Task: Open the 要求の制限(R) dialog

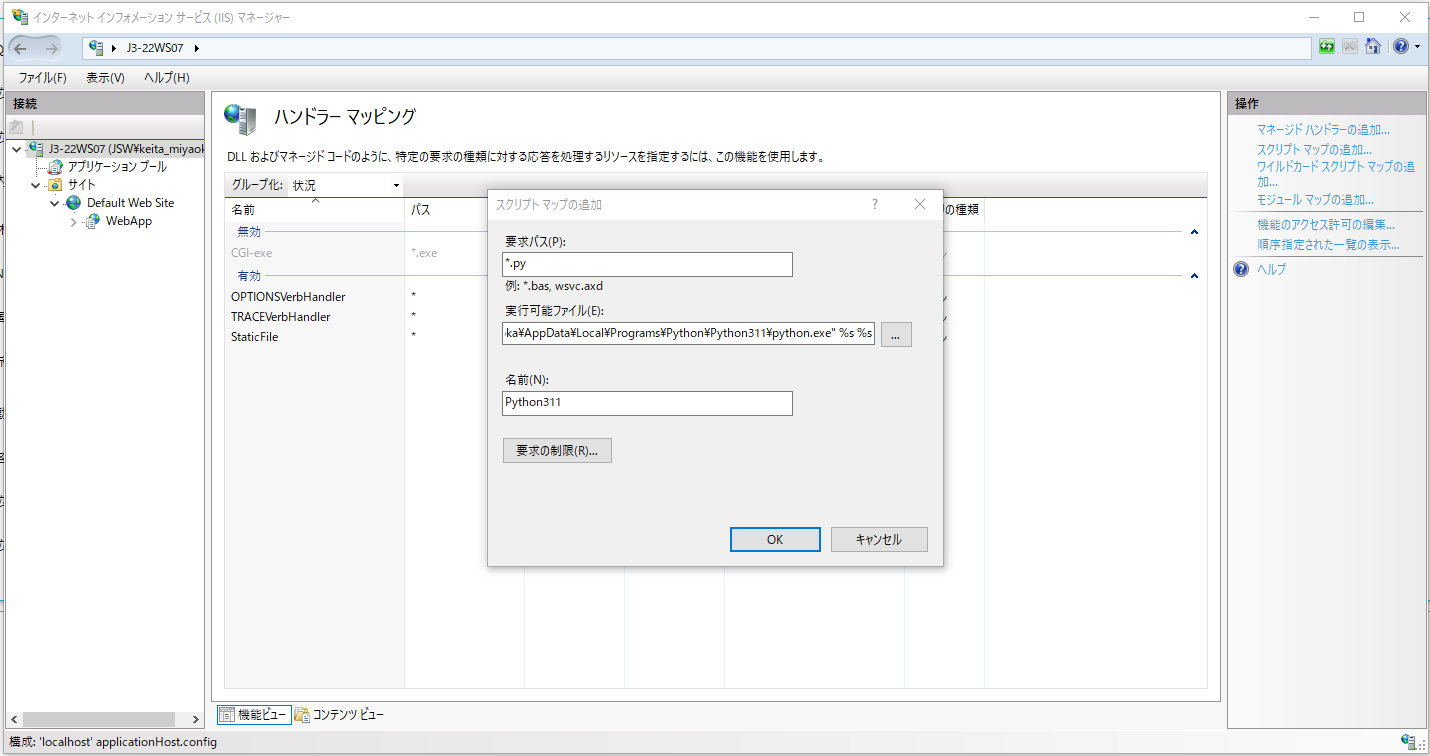Action: pos(557,450)
